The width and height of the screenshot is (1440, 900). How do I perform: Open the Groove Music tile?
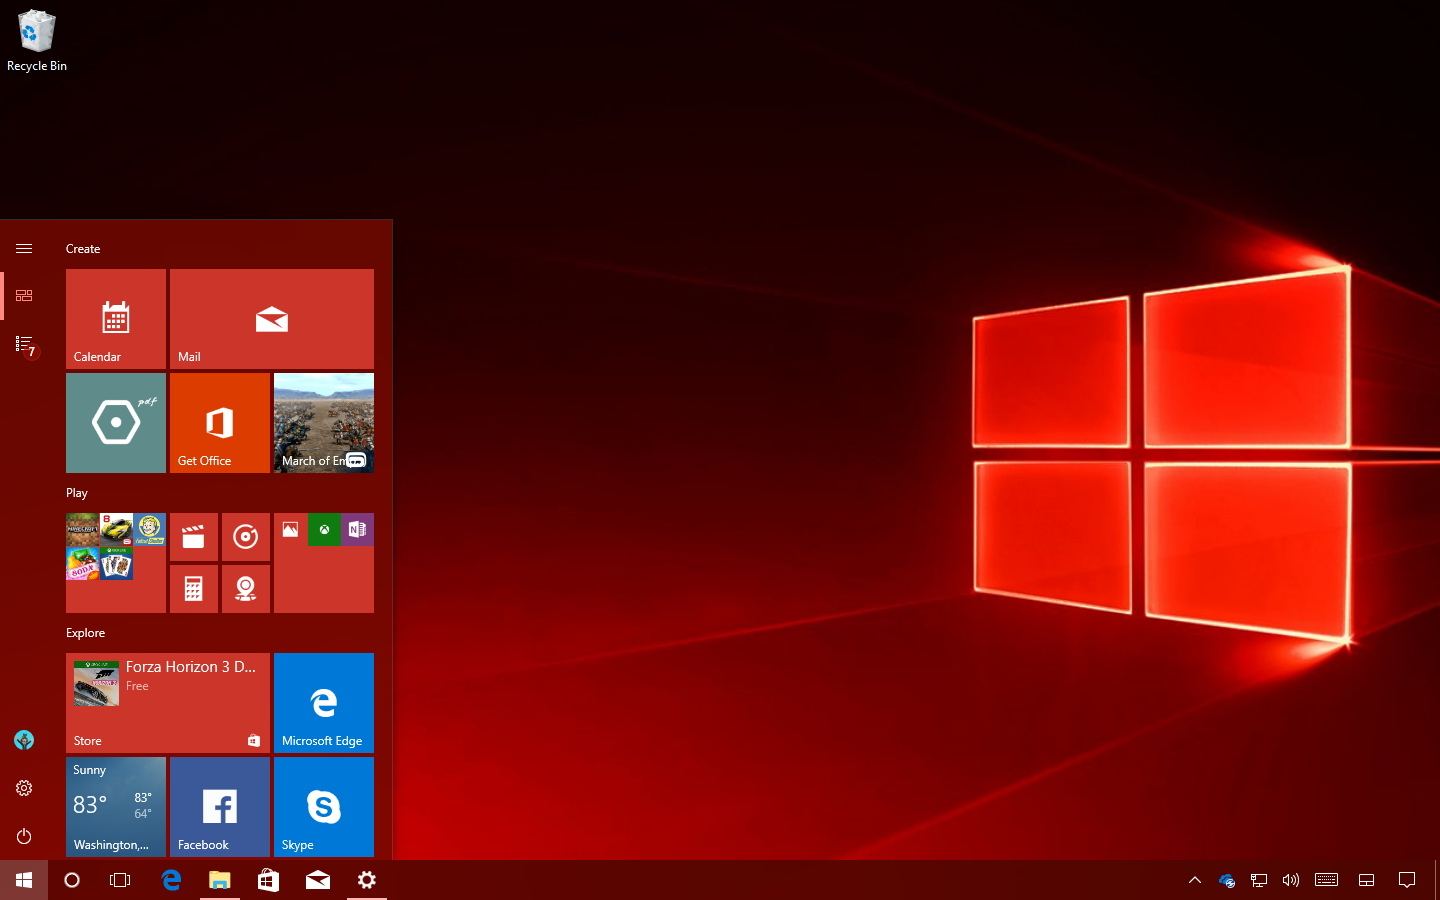coord(246,537)
